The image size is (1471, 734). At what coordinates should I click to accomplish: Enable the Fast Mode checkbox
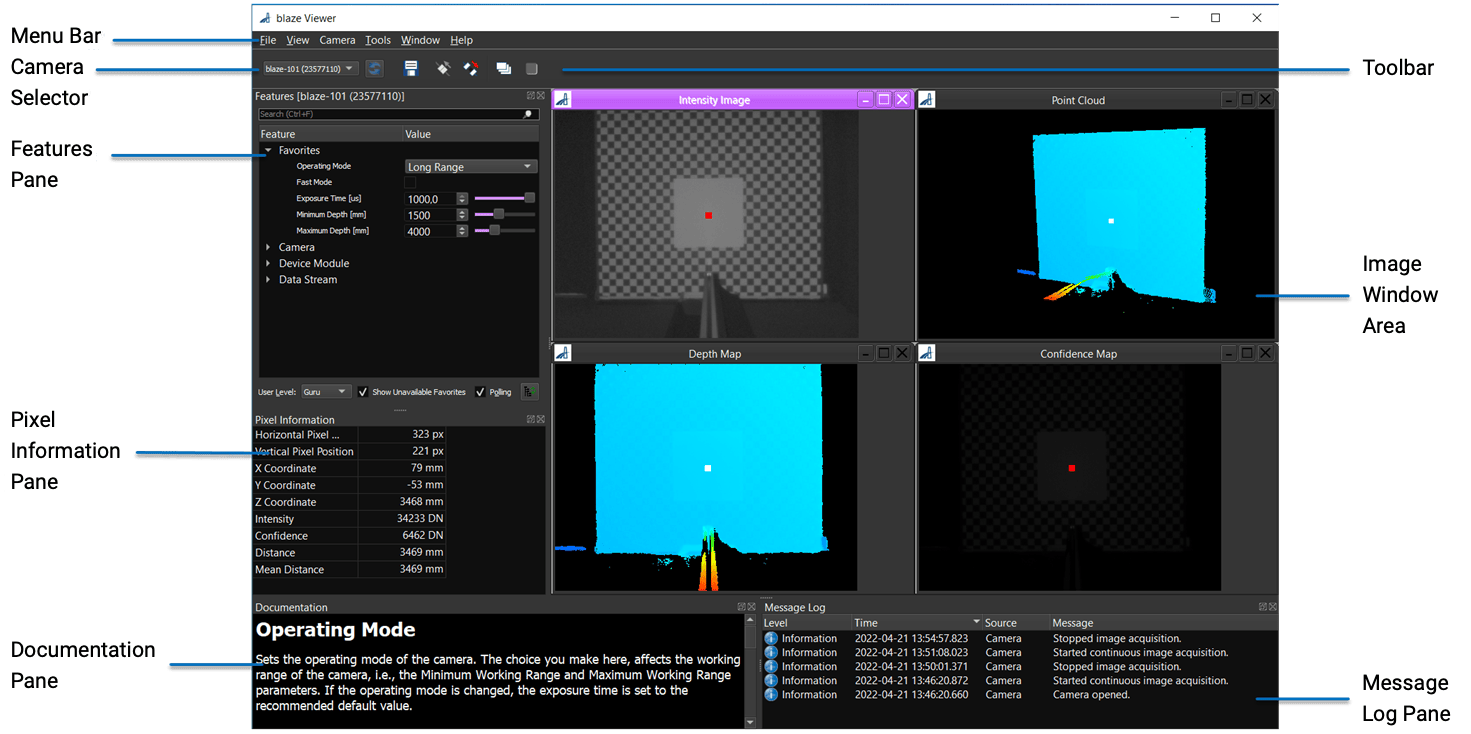click(410, 183)
